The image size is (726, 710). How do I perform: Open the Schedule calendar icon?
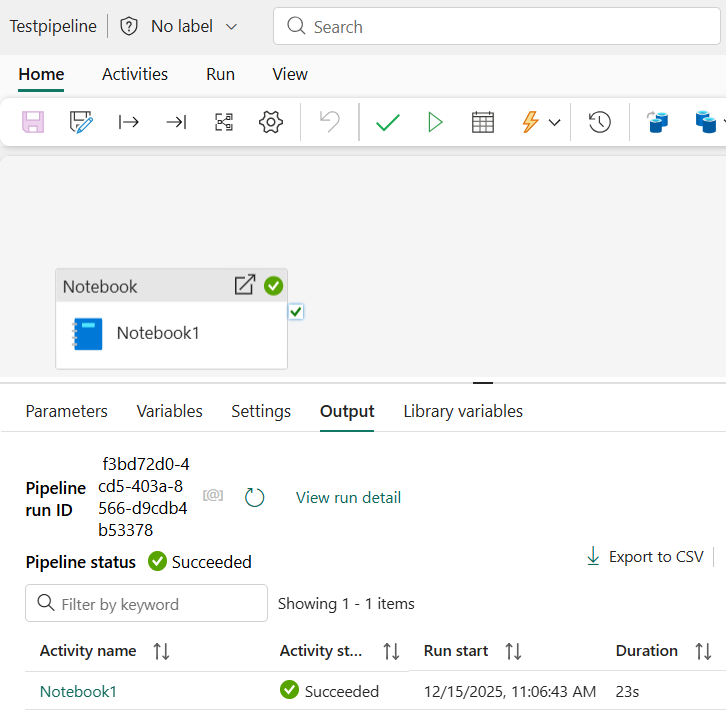pyautogui.click(x=483, y=122)
